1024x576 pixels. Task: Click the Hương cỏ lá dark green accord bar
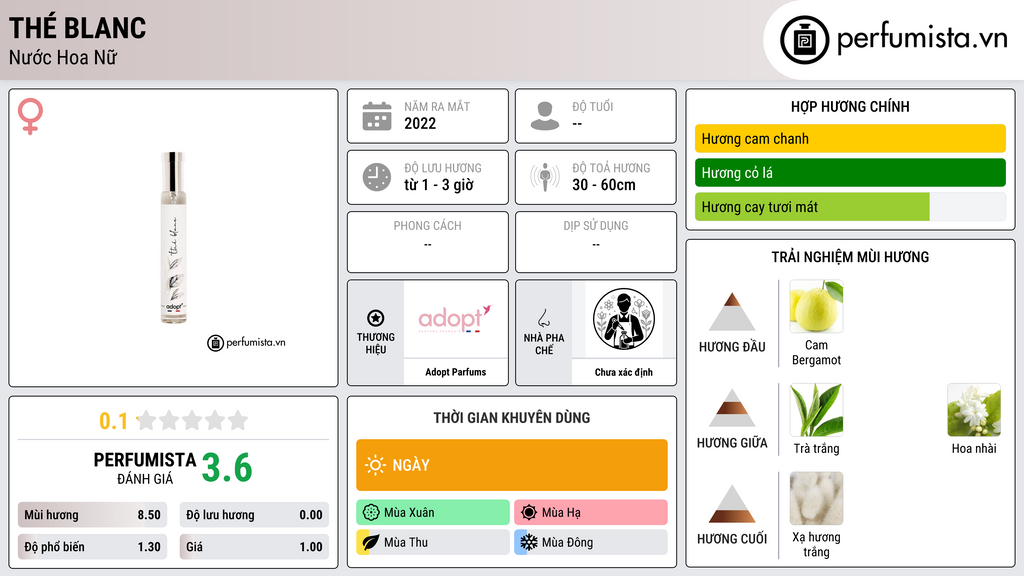pos(850,172)
